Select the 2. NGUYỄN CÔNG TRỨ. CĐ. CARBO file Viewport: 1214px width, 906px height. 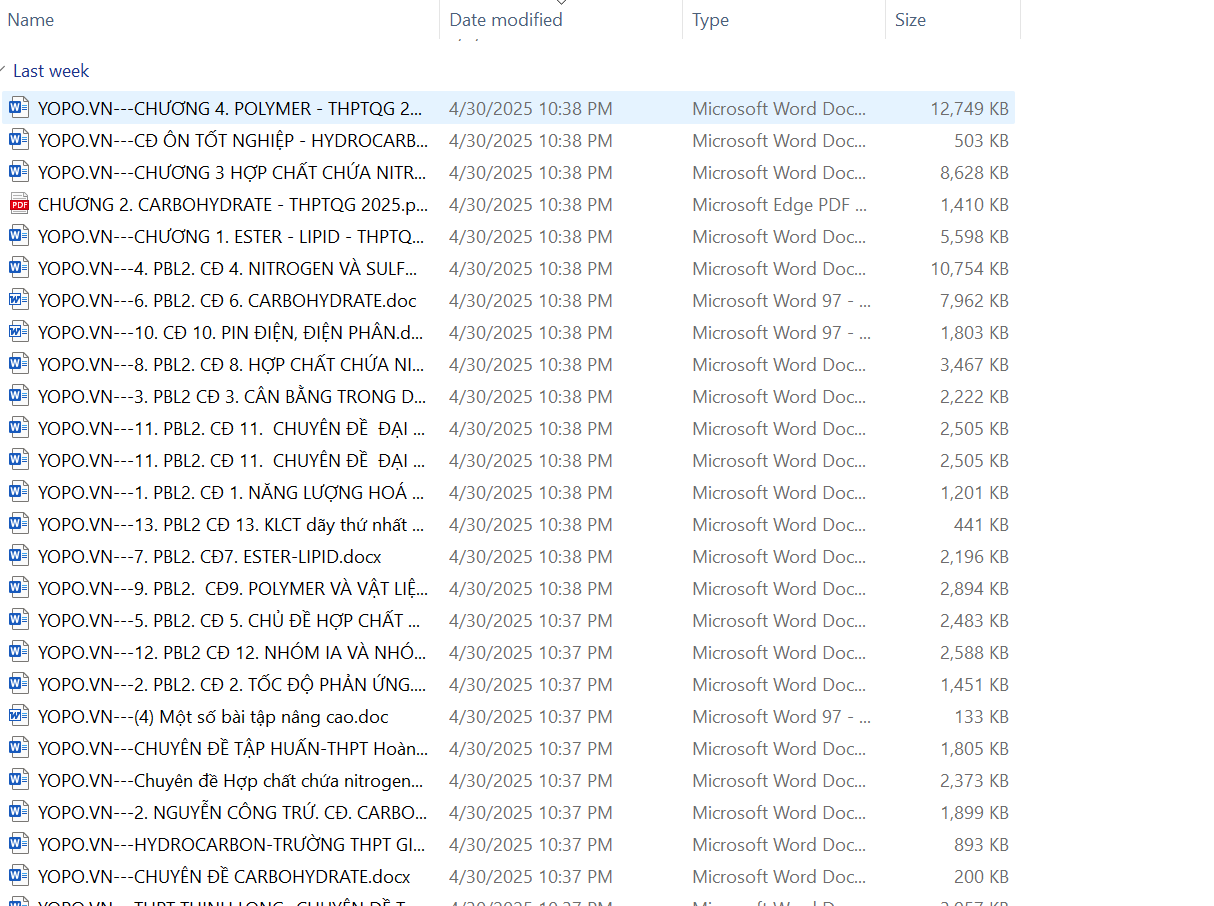232,812
